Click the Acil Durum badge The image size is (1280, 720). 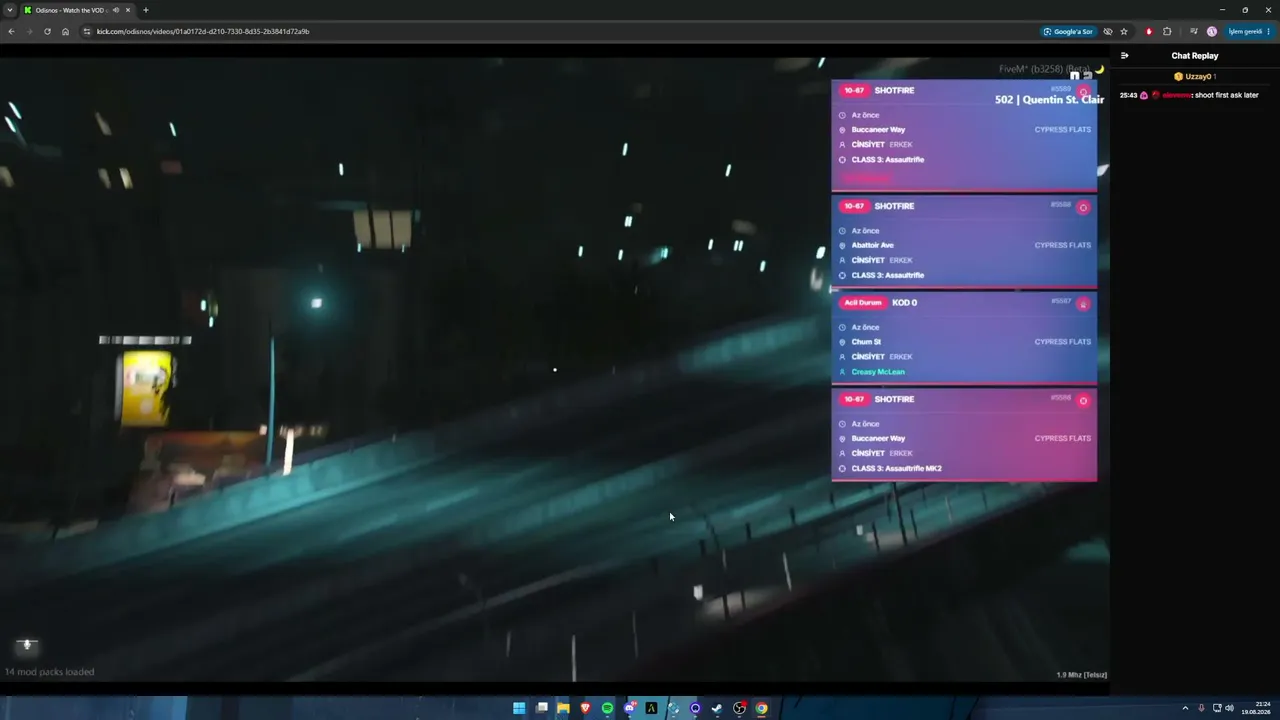coord(863,302)
